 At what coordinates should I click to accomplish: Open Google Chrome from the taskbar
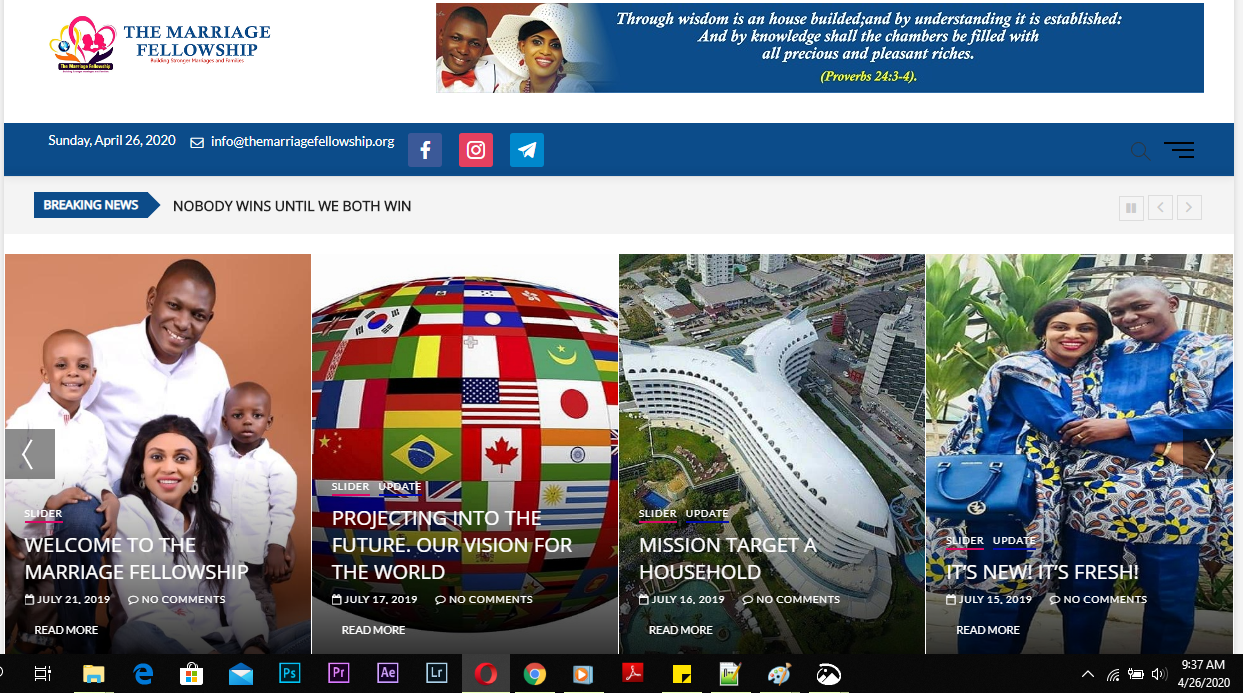[x=535, y=674]
